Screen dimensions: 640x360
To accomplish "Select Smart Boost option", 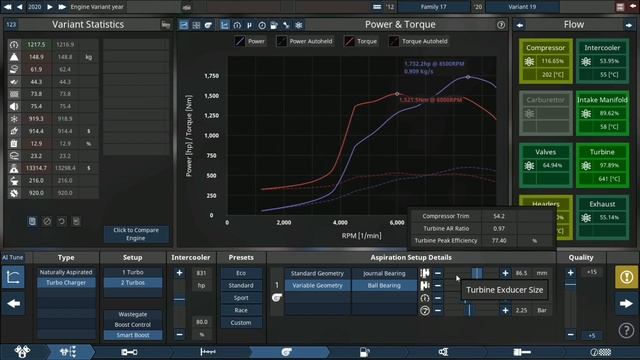I will [x=133, y=335].
